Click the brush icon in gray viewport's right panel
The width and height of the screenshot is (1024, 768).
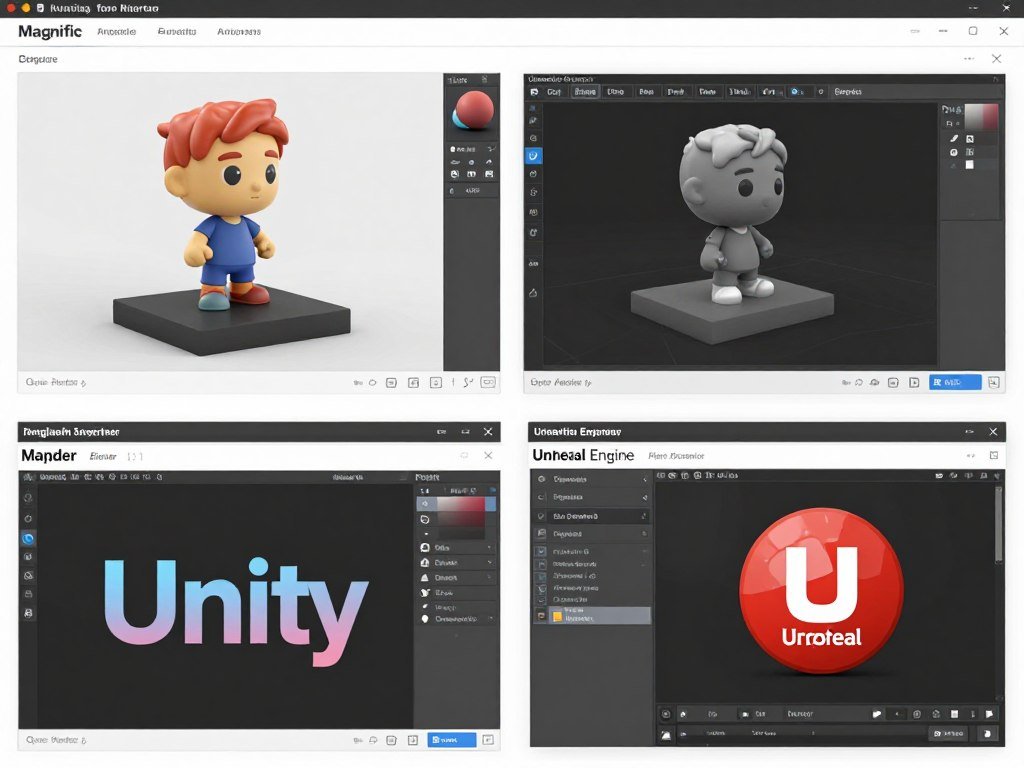pyautogui.click(x=953, y=138)
